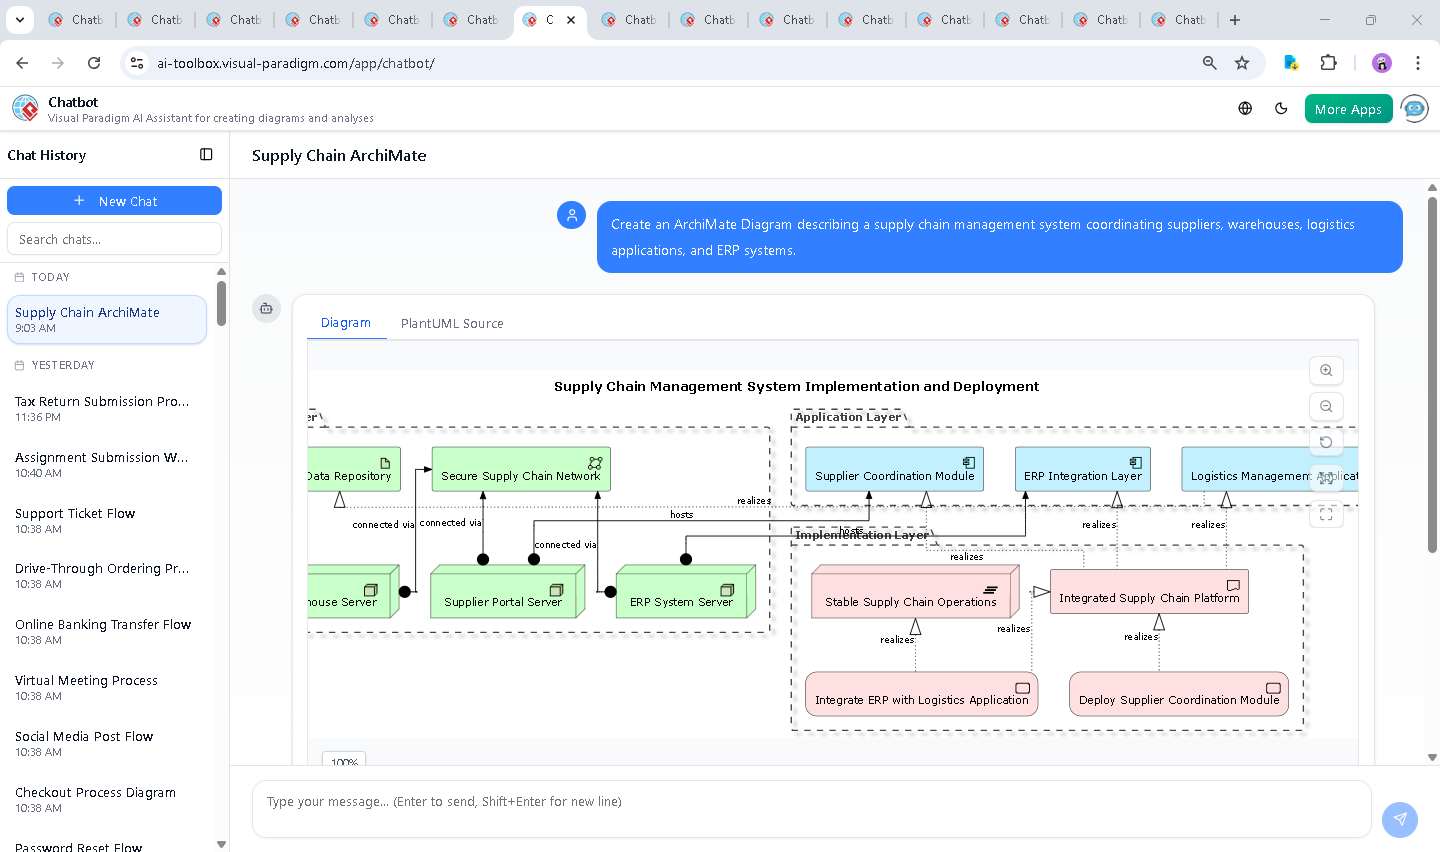This screenshot has width=1440, height=852.
Task: Toggle the language globe menu
Action: pos(1245,108)
